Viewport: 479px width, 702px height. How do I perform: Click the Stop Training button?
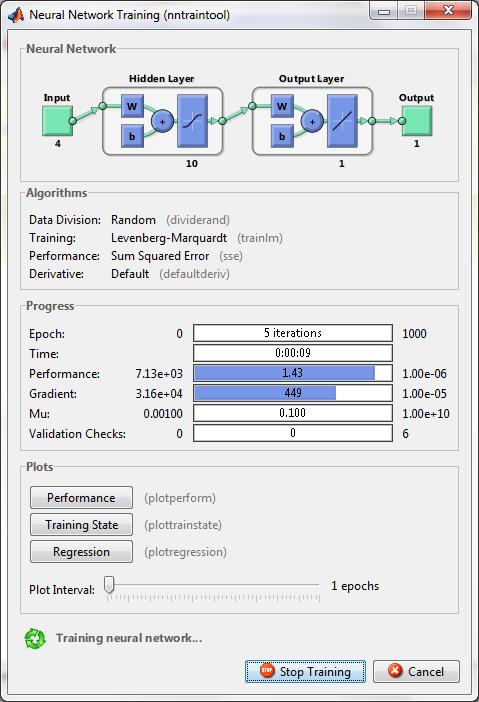click(x=305, y=671)
